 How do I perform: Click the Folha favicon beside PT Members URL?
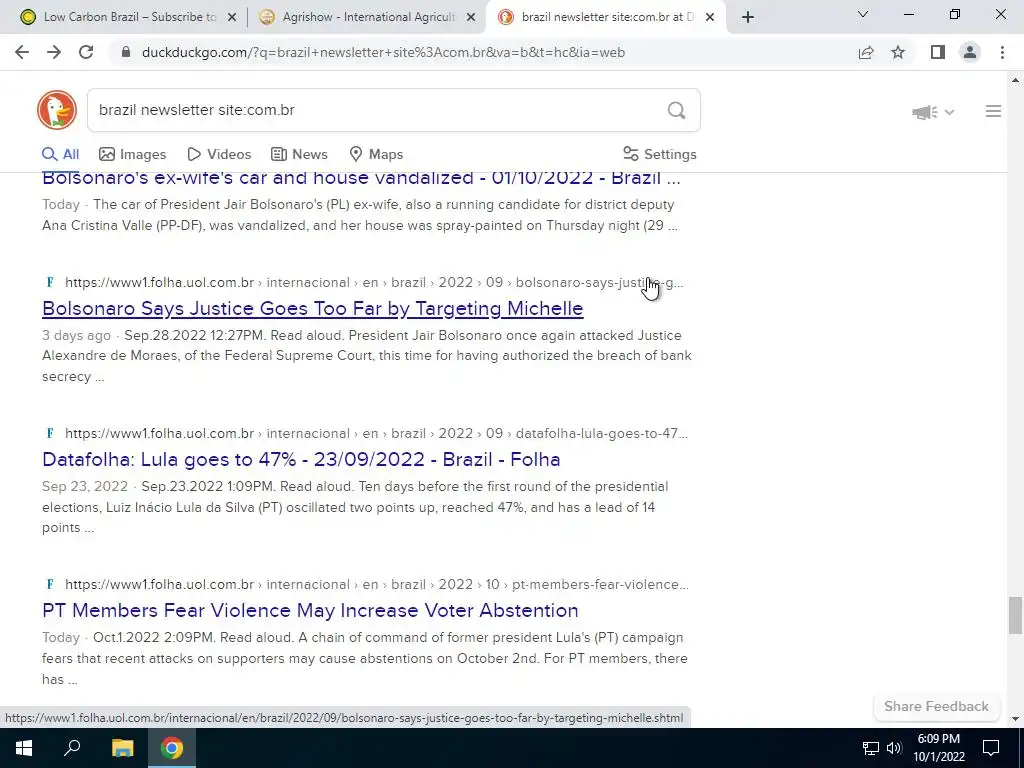pyautogui.click(x=50, y=584)
